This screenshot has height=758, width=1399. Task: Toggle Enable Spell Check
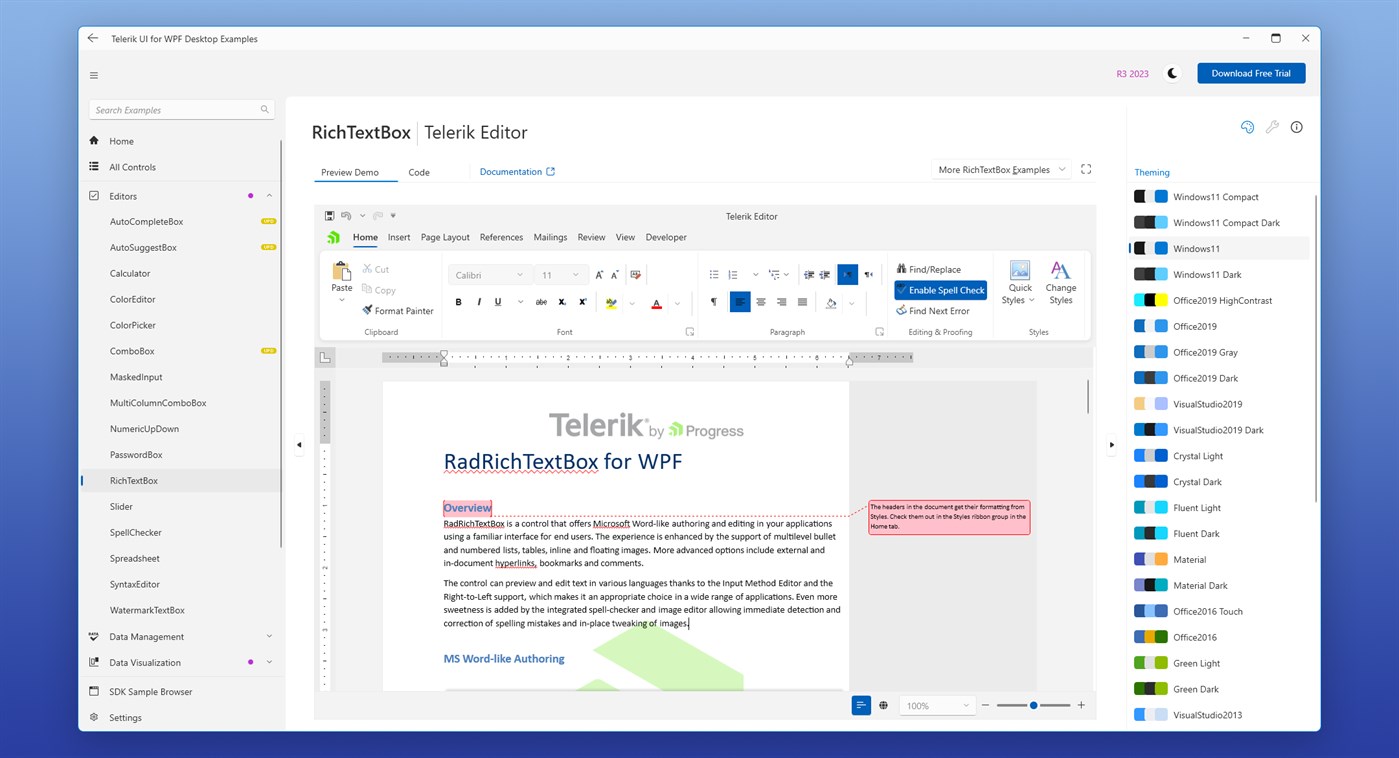[x=939, y=290]
